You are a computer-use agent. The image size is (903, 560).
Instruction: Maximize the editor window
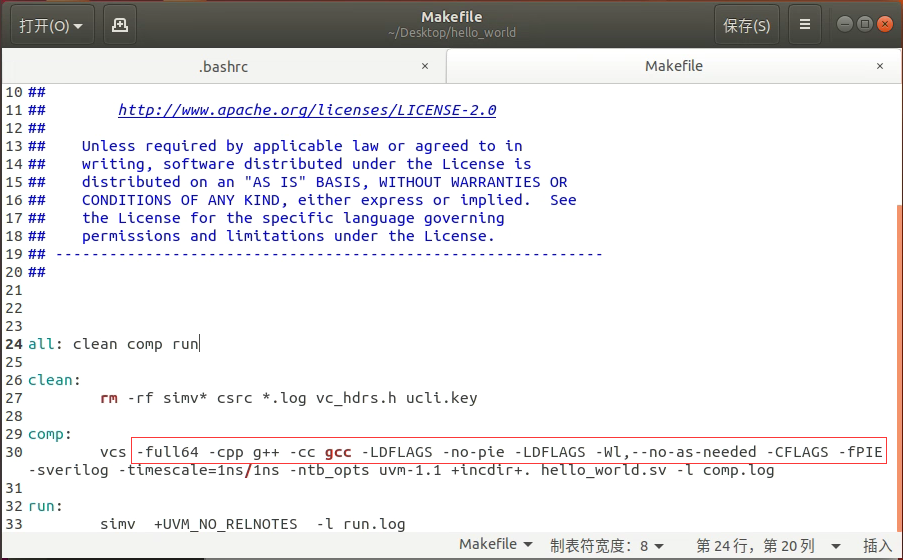click(x=864, y=24)
